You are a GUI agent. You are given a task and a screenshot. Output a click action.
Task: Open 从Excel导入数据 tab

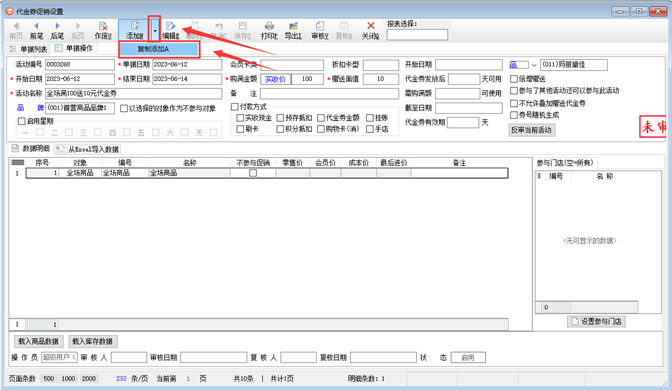88,149
